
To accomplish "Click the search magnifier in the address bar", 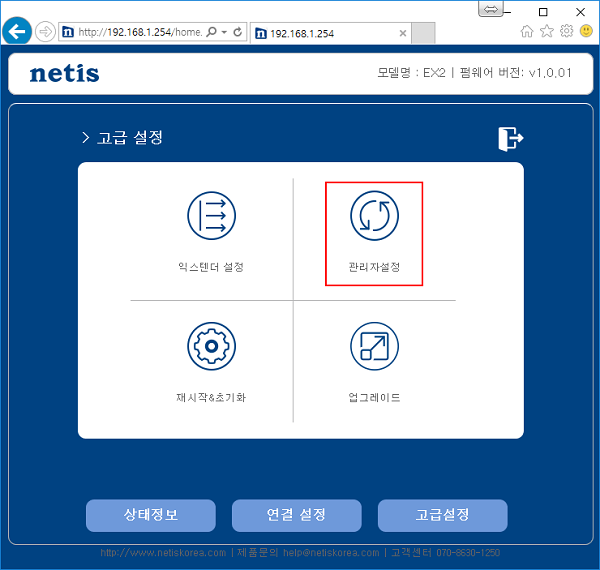I will [x=211, y=32].
